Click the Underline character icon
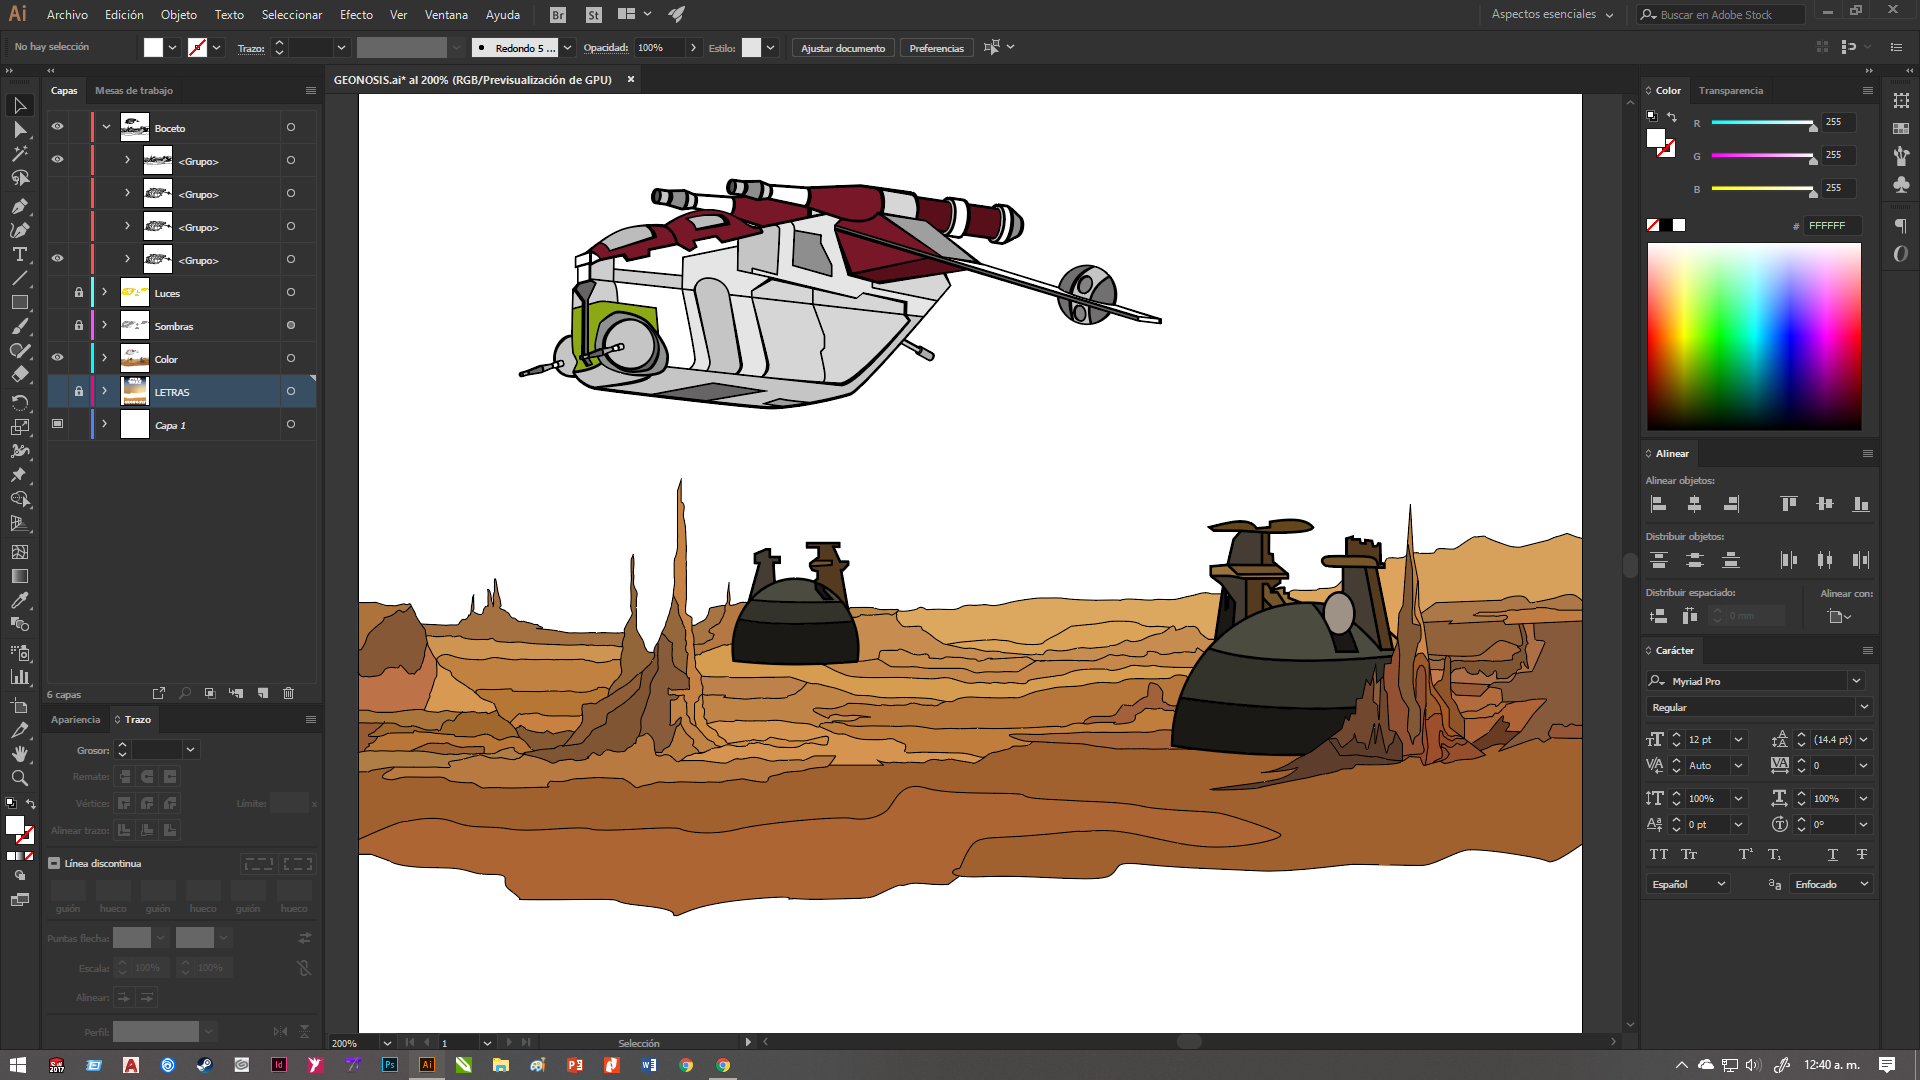This screenshot has width=1920, height=1080. [1832, 854]
